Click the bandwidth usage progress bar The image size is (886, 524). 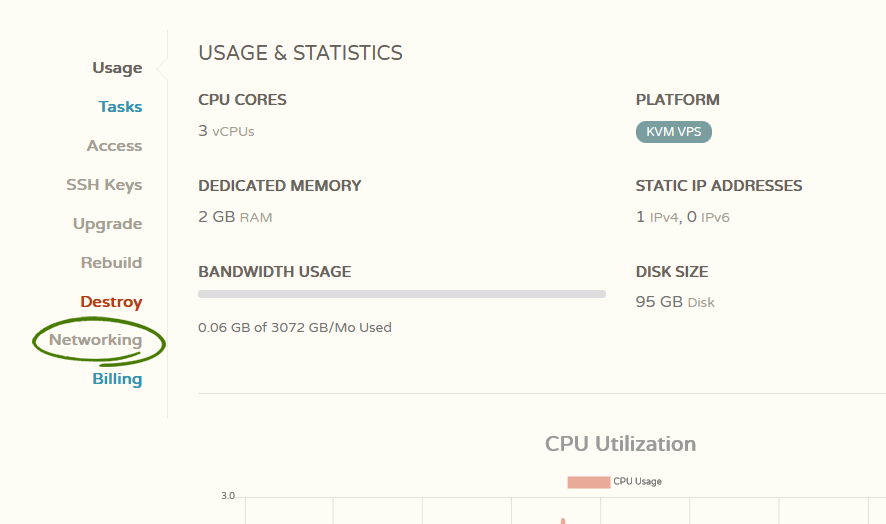point(402,294)
